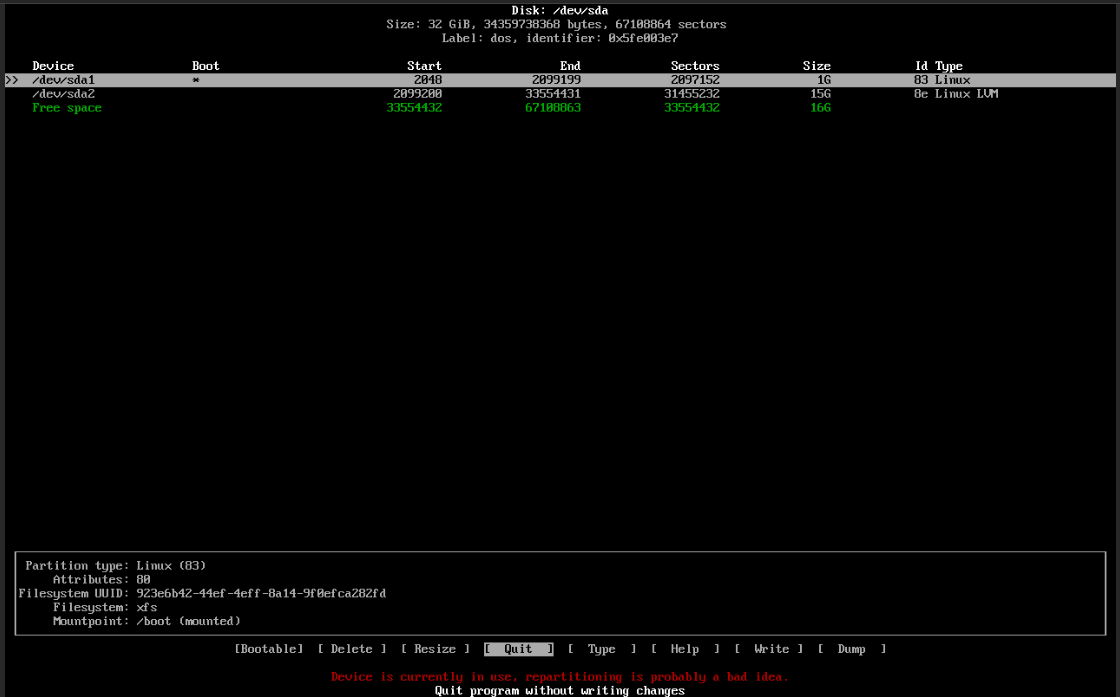The height and width of the screenshot is (697, 1120).
Task: Click the red device in use warning
Action: tap(560, 676)
